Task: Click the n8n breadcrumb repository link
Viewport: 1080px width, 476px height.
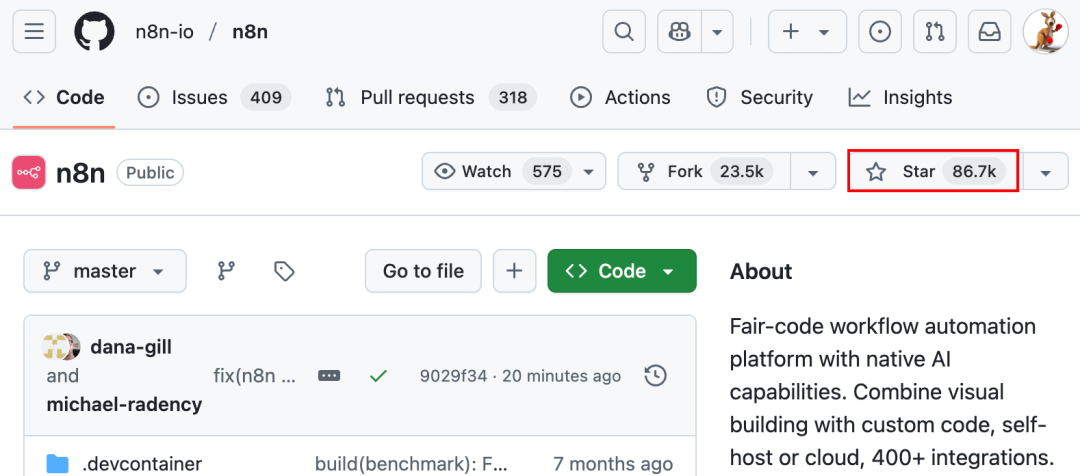Action: (250, 32)
